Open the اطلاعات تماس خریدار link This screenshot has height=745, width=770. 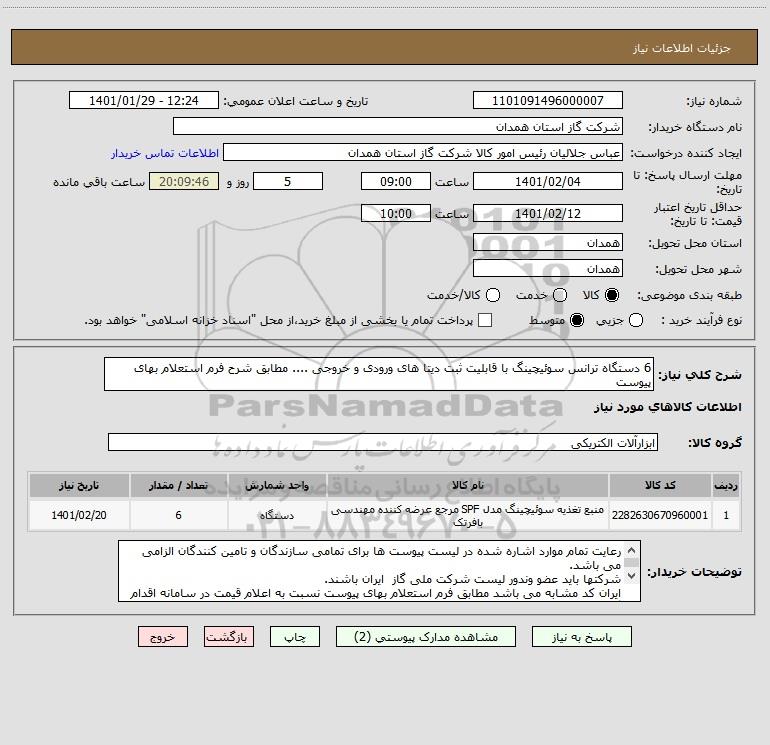[165, 153]
